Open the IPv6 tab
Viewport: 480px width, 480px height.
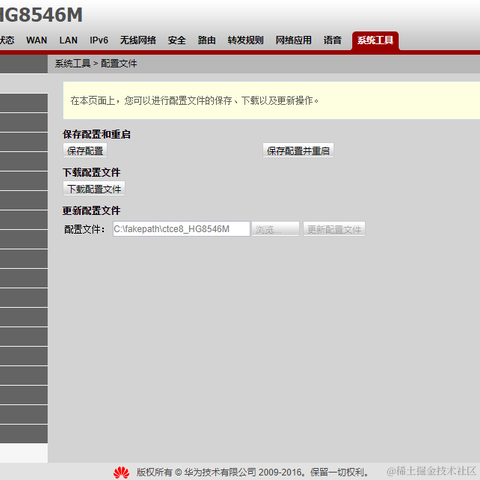pos(99,40)
